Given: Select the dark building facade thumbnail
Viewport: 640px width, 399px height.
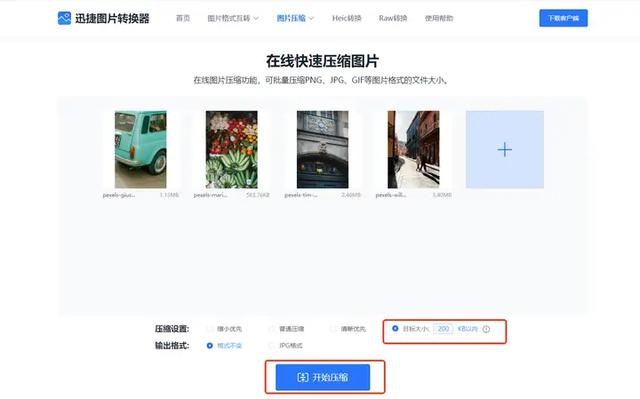Looking at the screenshot, I should click(322, 149).
